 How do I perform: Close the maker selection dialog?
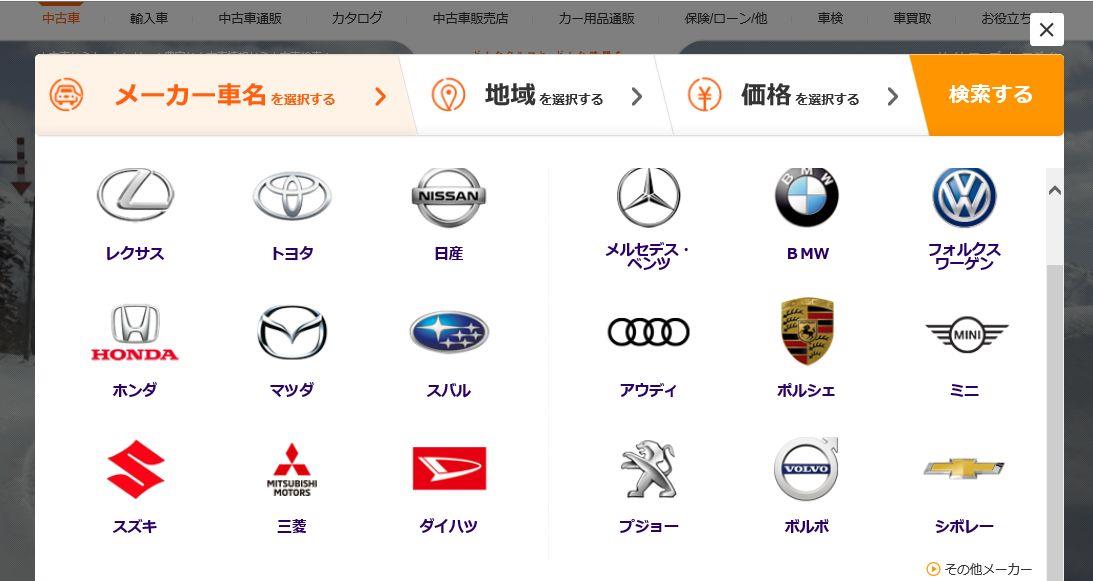(x=1047, y=30)
